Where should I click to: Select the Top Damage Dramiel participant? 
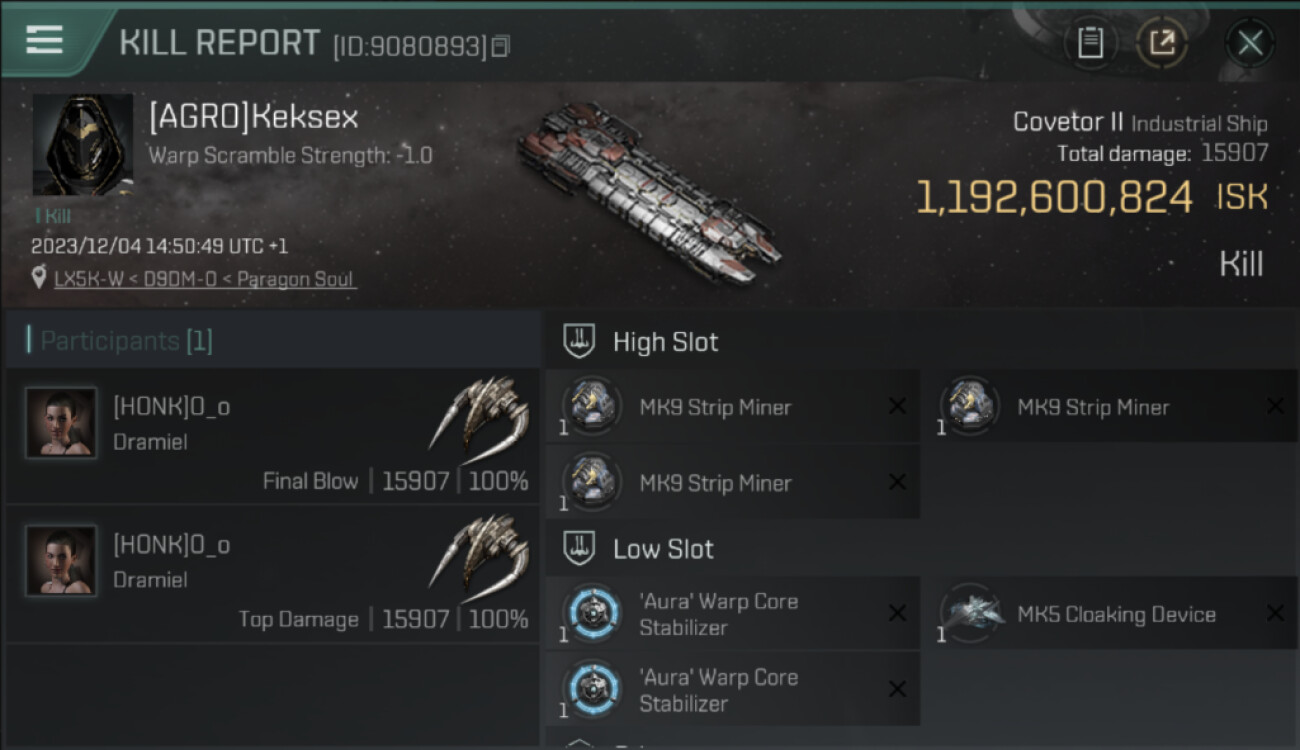272,574
